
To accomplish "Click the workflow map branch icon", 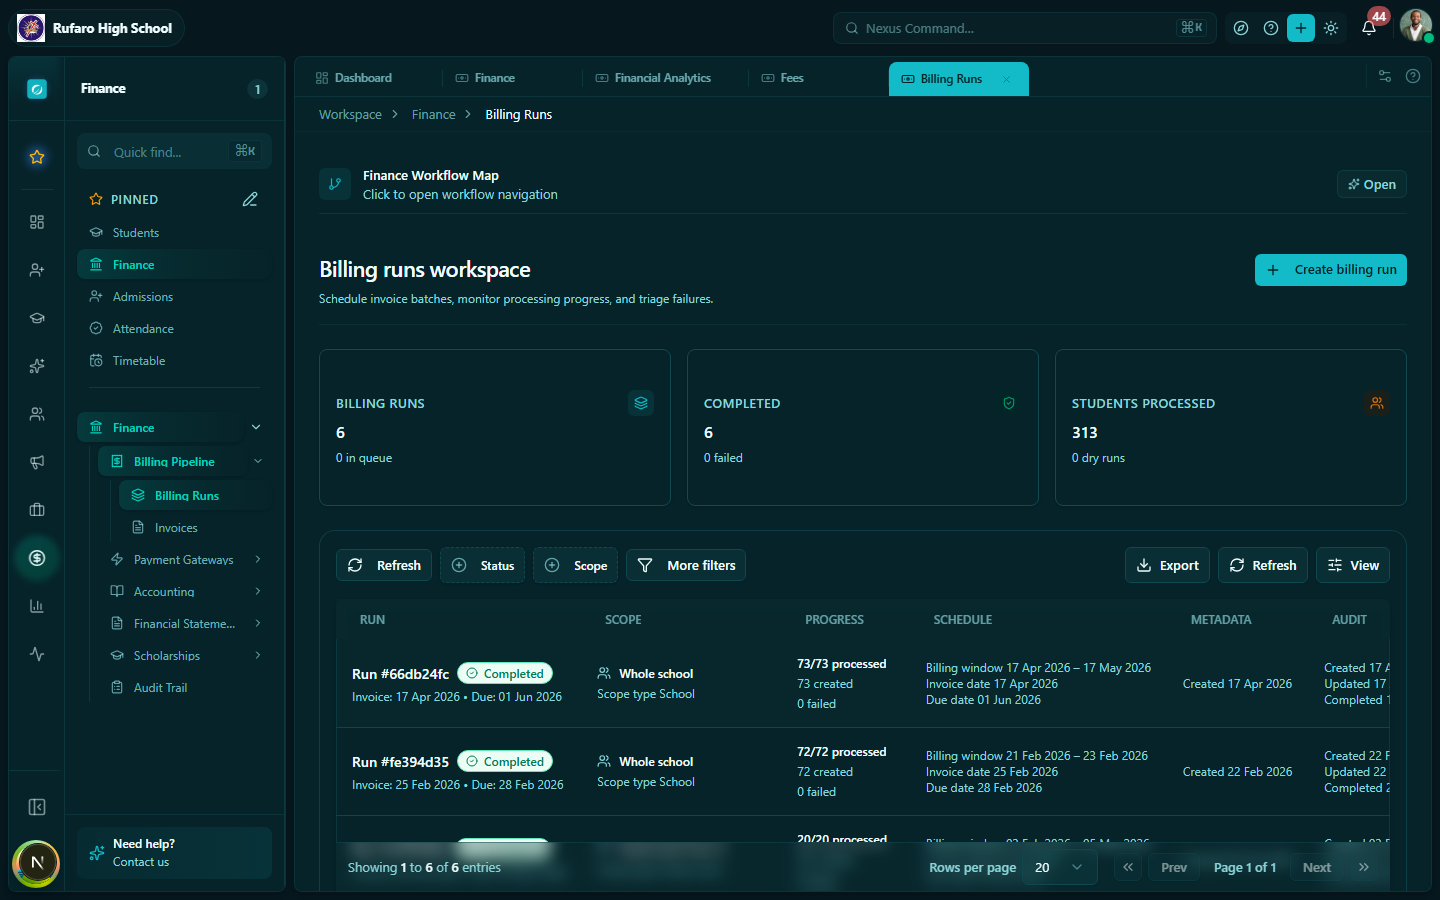I will [x=335, y=184].
